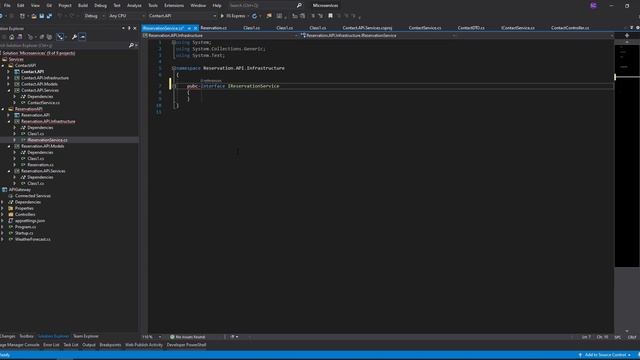Viewport: 640px width, 360px height.
Task: Select Connected Services under APIGateway
Action: 33,196
